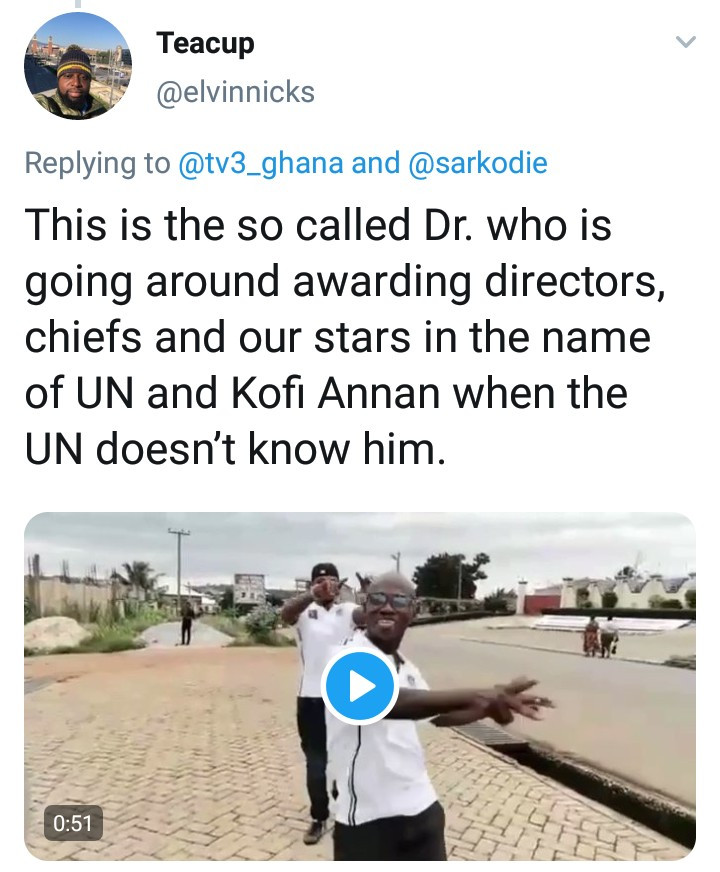Click the display name Teacup

[x=205, y=43]
